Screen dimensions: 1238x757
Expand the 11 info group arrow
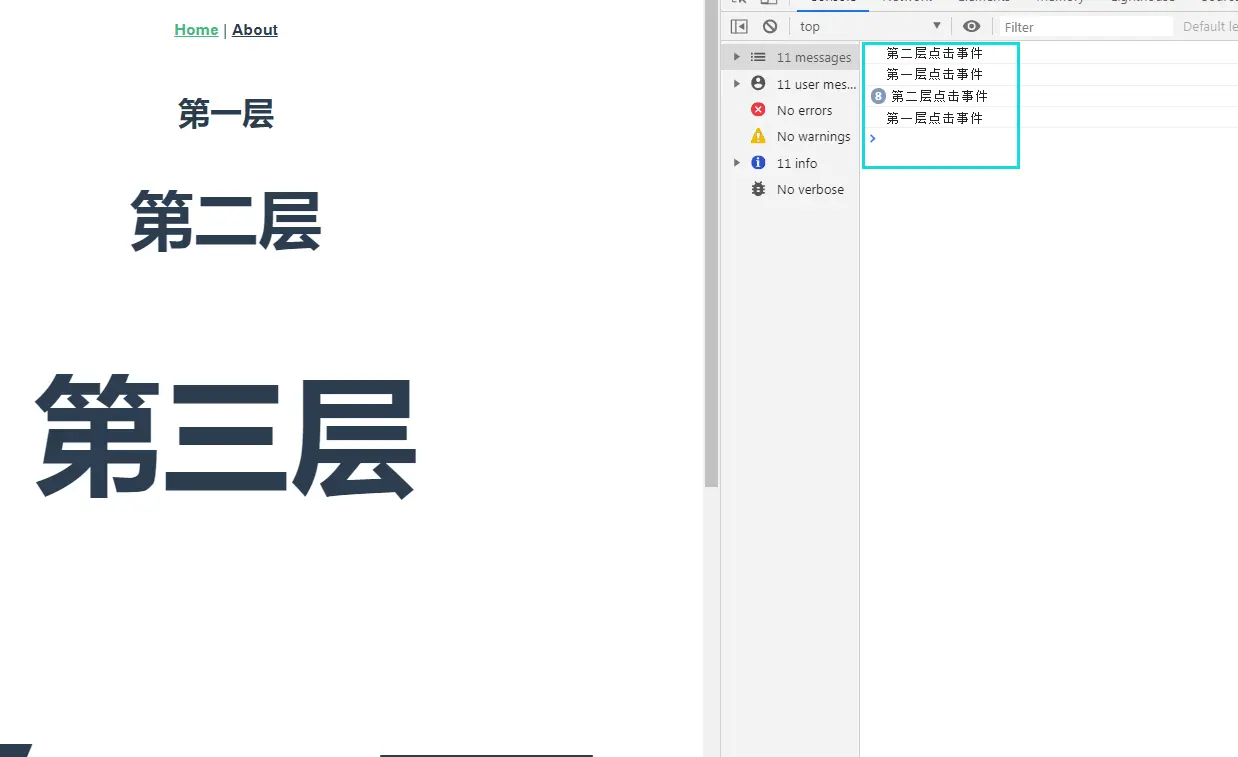point(737,163)
